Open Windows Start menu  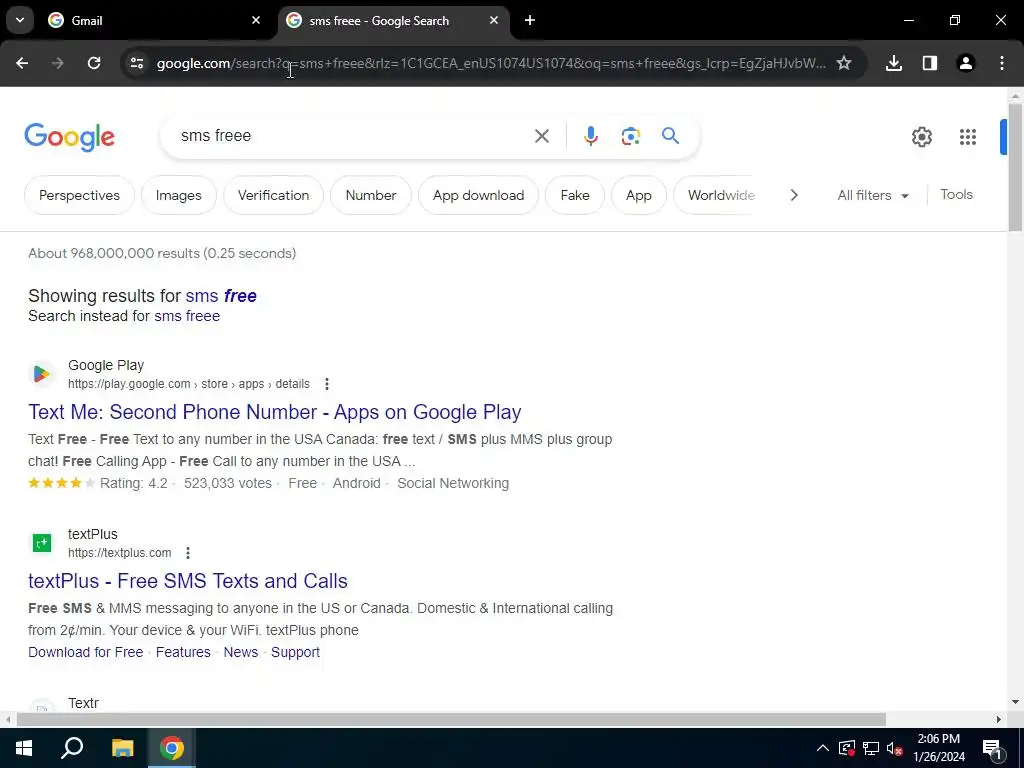point(24,748)
